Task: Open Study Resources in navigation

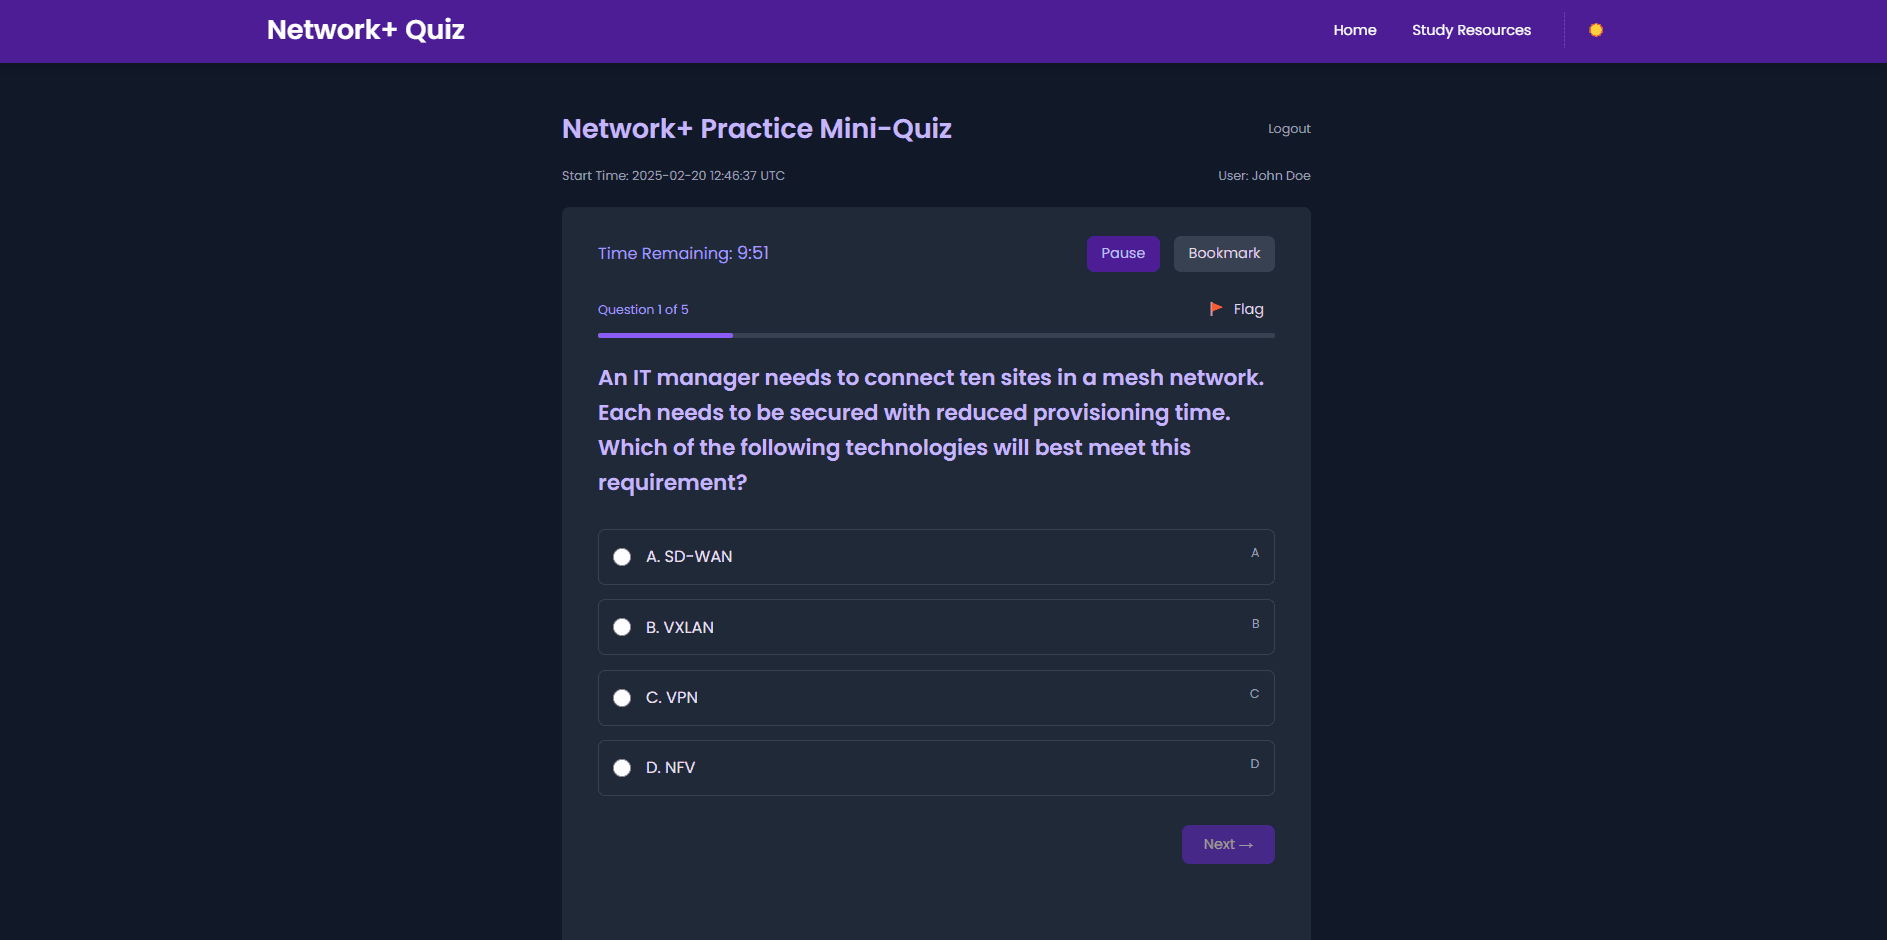Action: pos(1471,30)
